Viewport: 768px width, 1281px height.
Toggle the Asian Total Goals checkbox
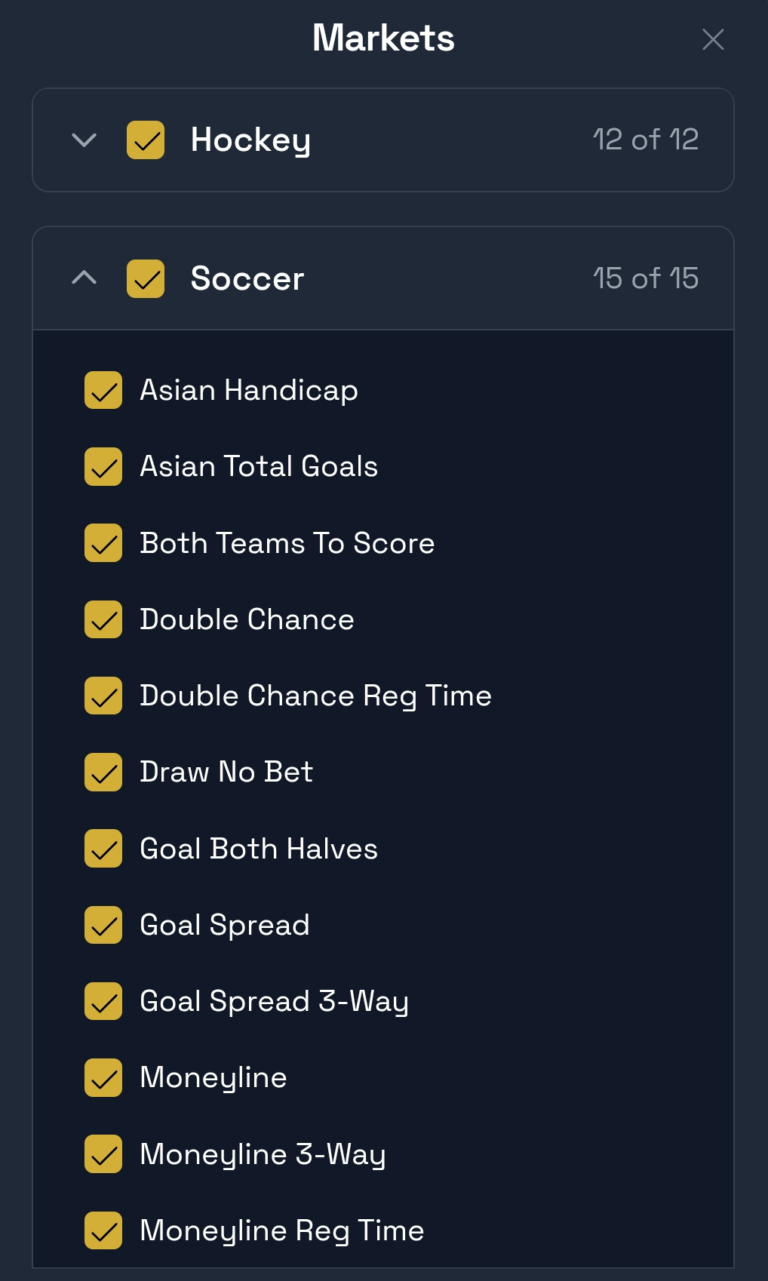point(103,466)
